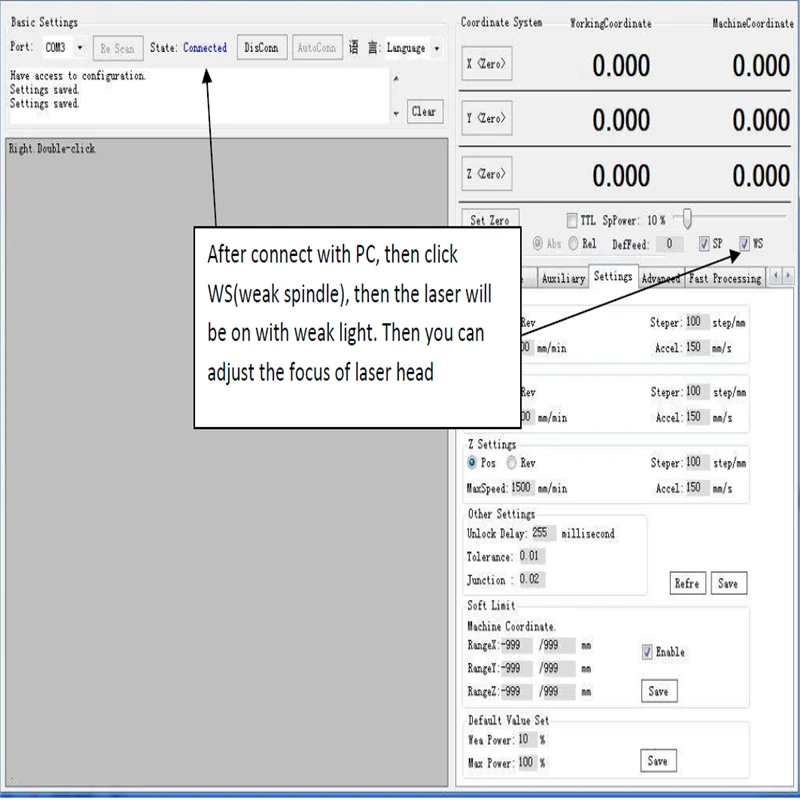Toggle the WS weak spindle checkbox

pyautogui.click(x=744, y=244)
